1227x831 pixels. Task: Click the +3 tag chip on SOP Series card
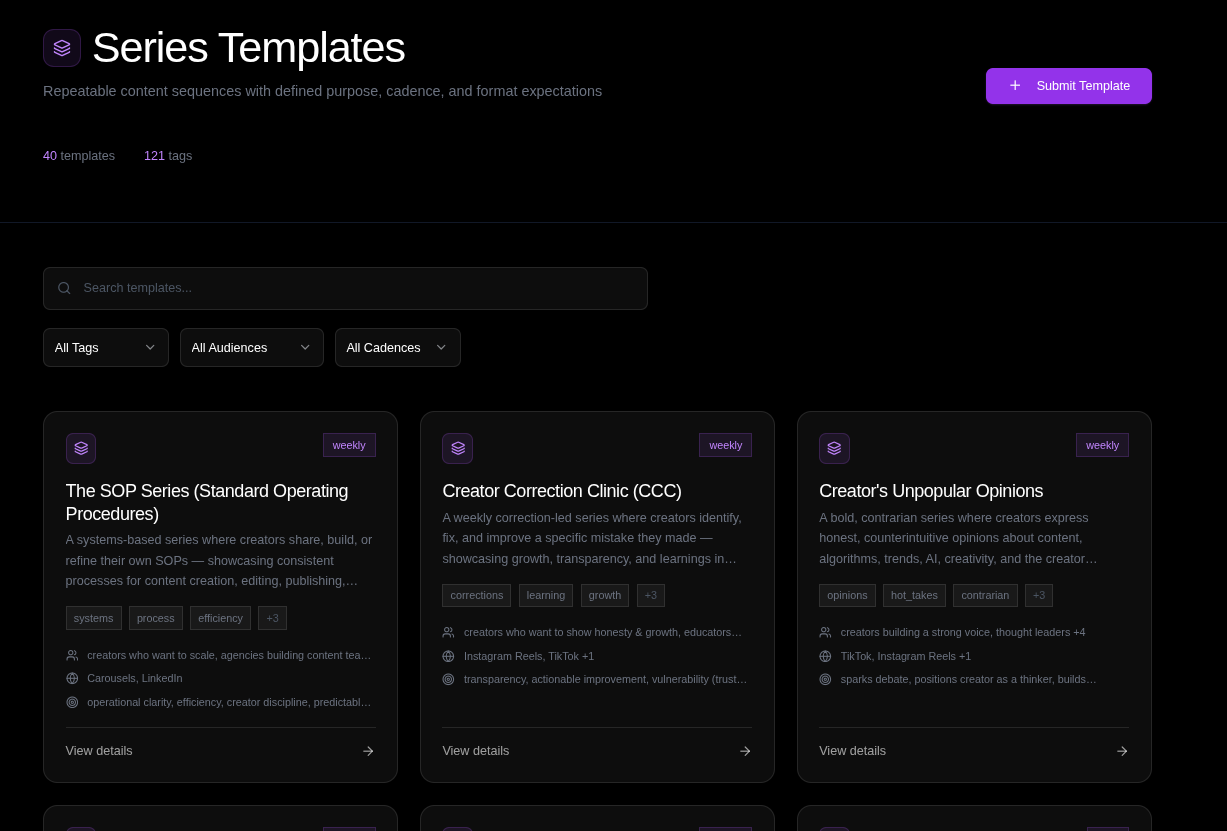click(x=272, y=618)
